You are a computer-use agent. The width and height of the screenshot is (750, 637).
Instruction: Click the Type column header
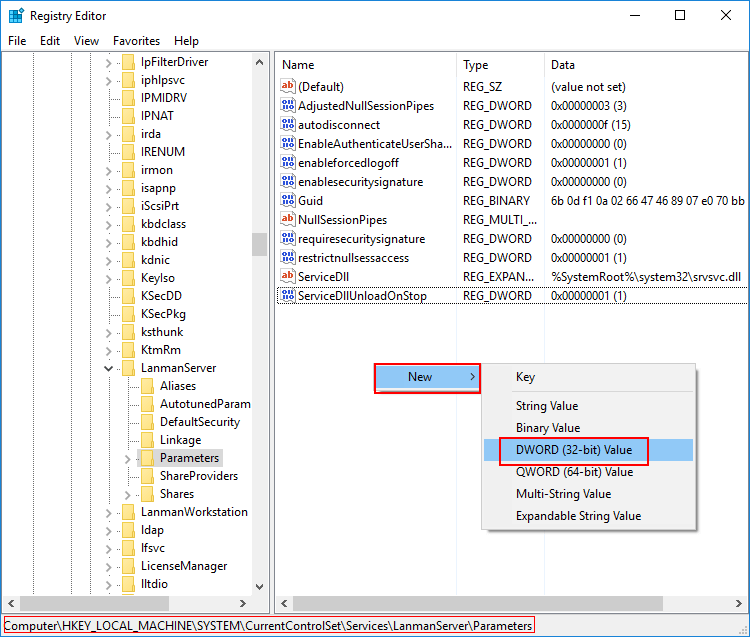[x=500, y=65]
